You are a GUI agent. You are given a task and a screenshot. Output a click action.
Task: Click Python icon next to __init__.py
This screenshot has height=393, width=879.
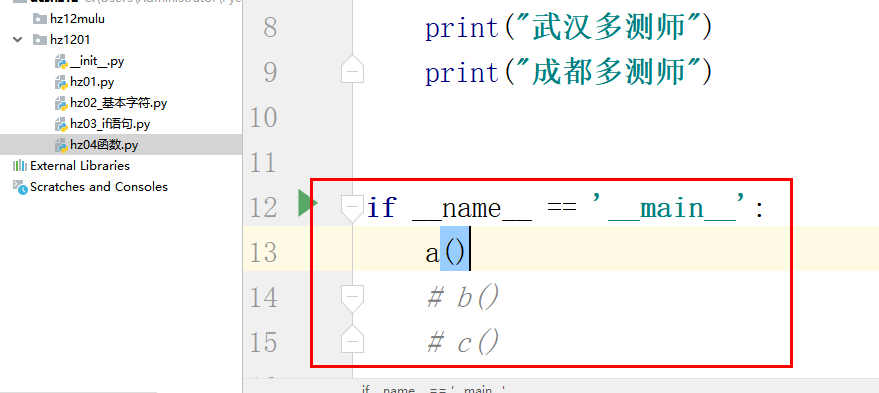pos(61,62)
